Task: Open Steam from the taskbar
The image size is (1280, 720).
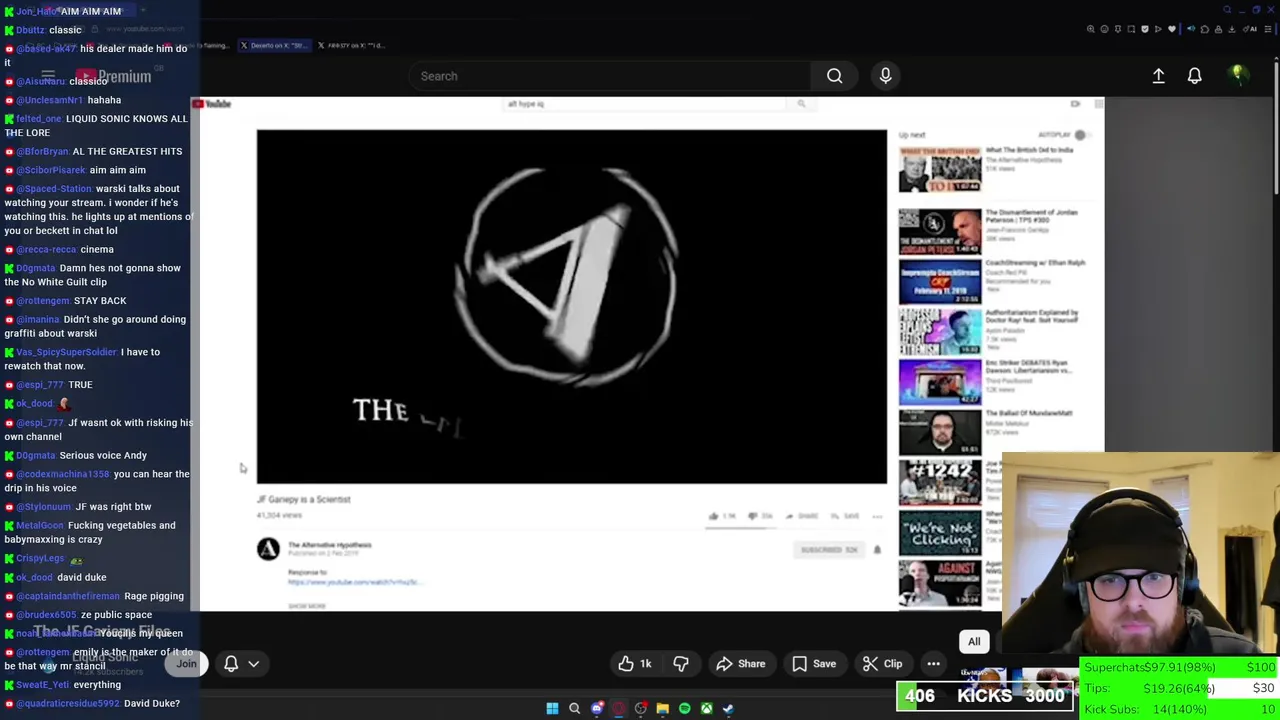Action: click(x=728, y=709)
